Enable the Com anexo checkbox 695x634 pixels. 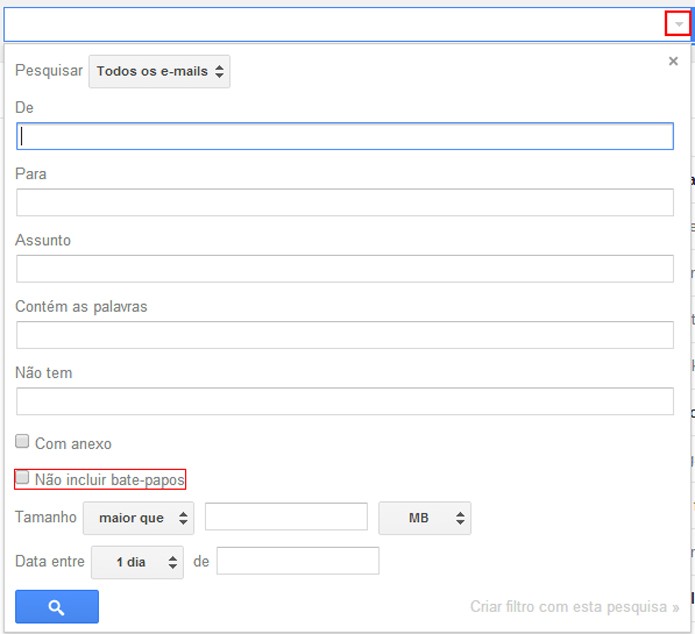coord(22,442)
